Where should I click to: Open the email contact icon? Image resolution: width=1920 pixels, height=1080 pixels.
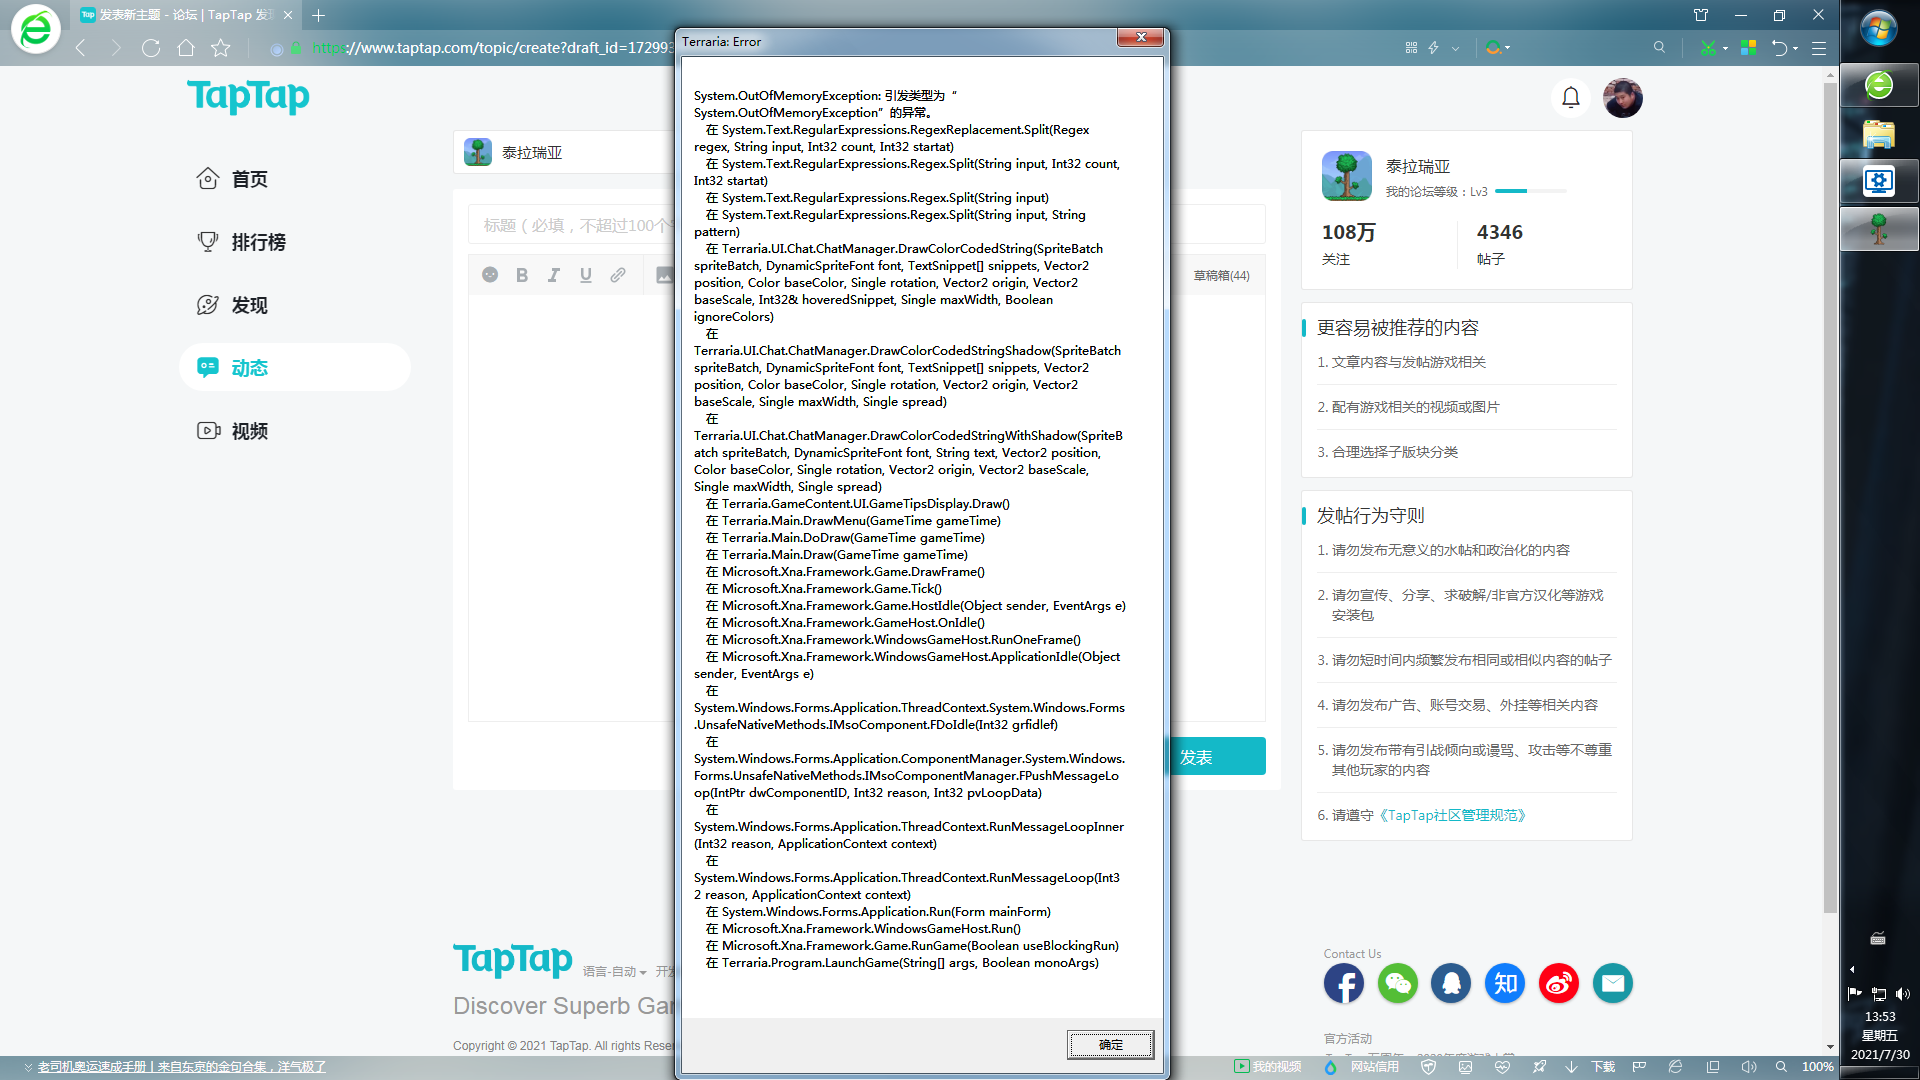[x=1613, y=983]
